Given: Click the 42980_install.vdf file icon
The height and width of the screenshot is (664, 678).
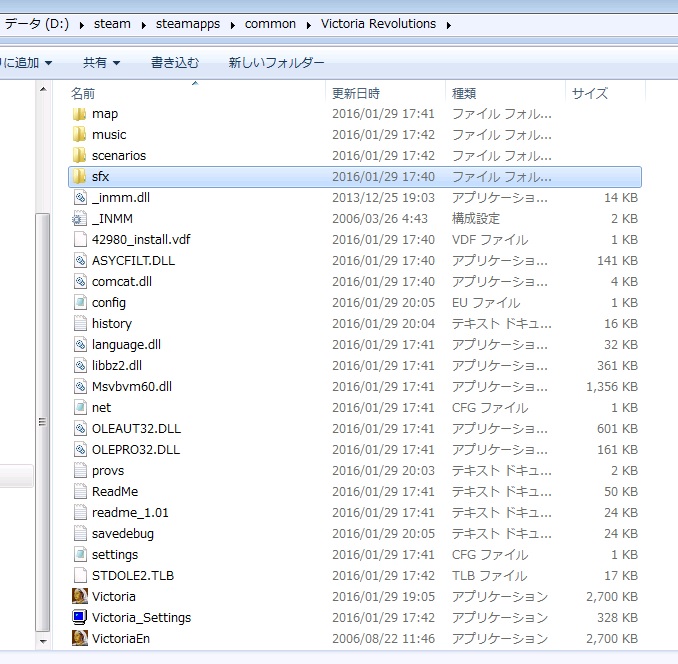Looking at the screenshot, I should pyautogui.click(x=80, y=239).
